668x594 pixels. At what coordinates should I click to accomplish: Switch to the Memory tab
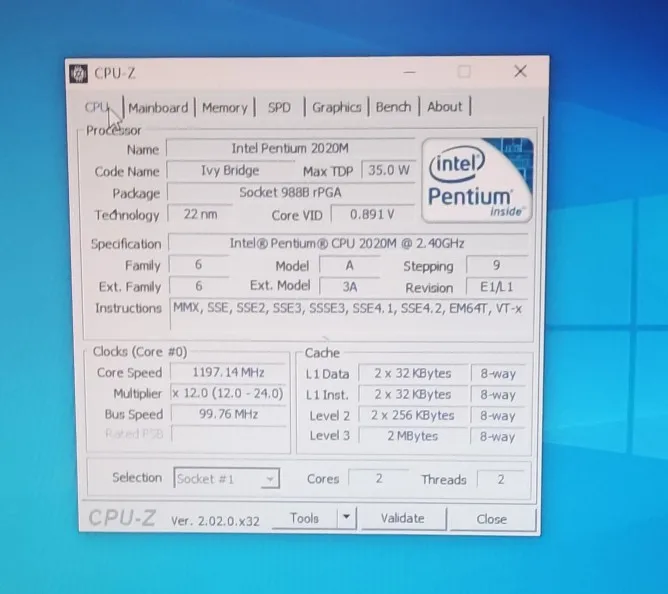[x=225, y=107]
